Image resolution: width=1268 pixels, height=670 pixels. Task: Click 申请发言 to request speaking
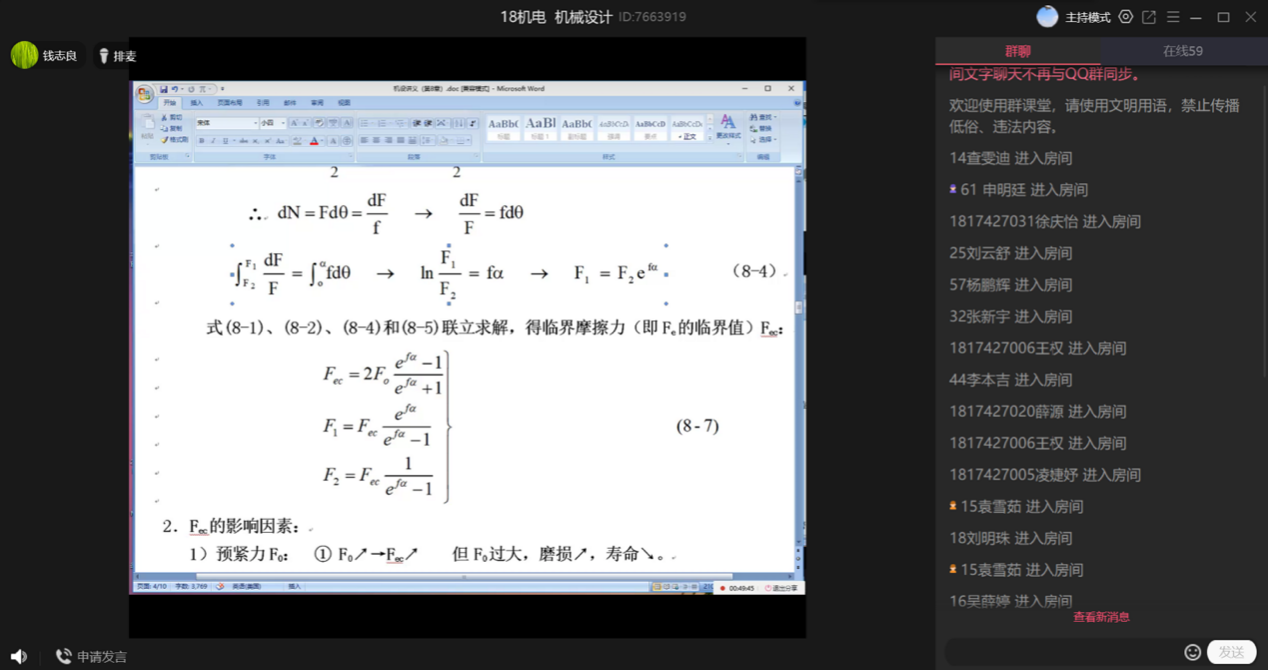91,656
